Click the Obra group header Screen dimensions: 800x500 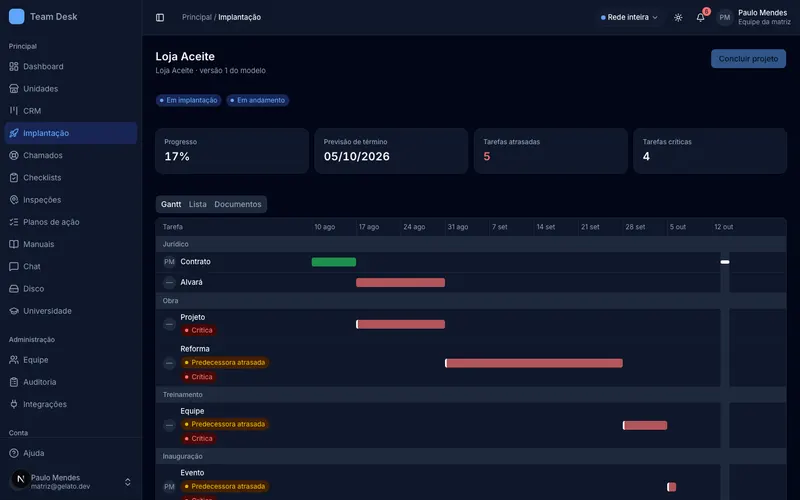point(470,301)
